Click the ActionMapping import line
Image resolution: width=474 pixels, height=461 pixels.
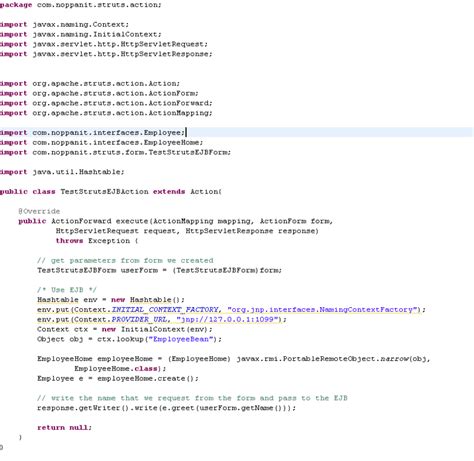[x=106, y=113]
